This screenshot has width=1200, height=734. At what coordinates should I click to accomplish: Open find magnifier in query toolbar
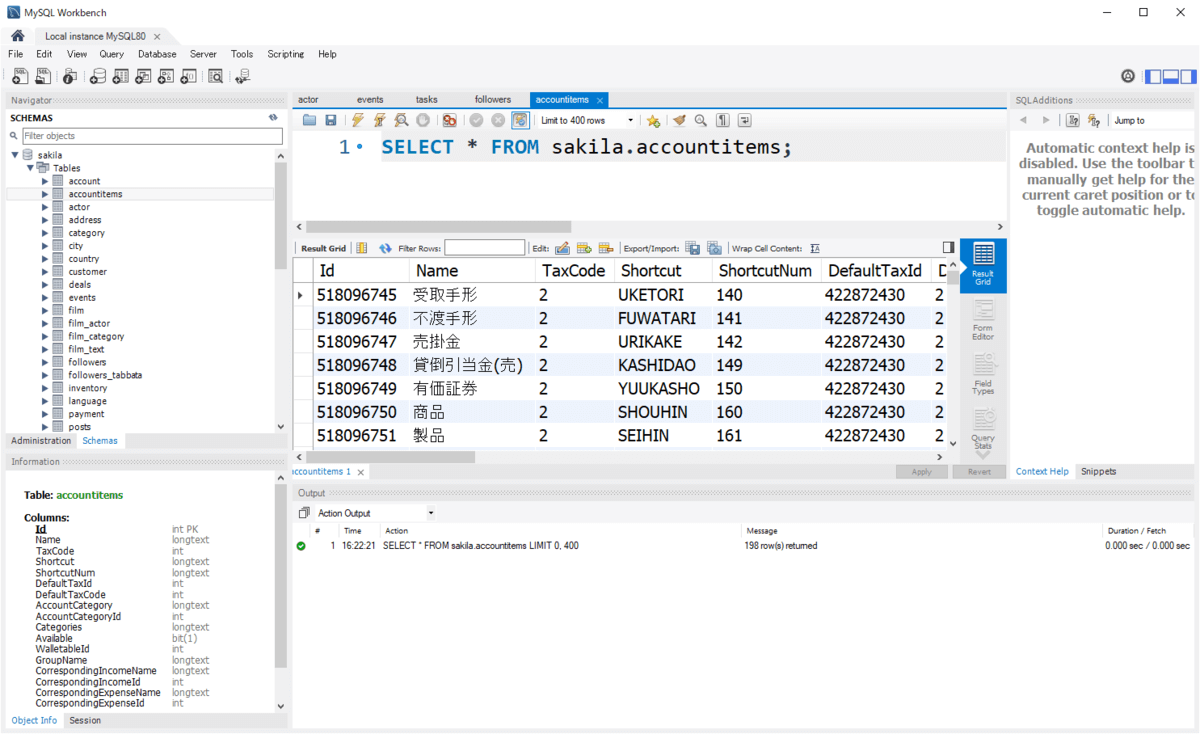pos(701,120)
